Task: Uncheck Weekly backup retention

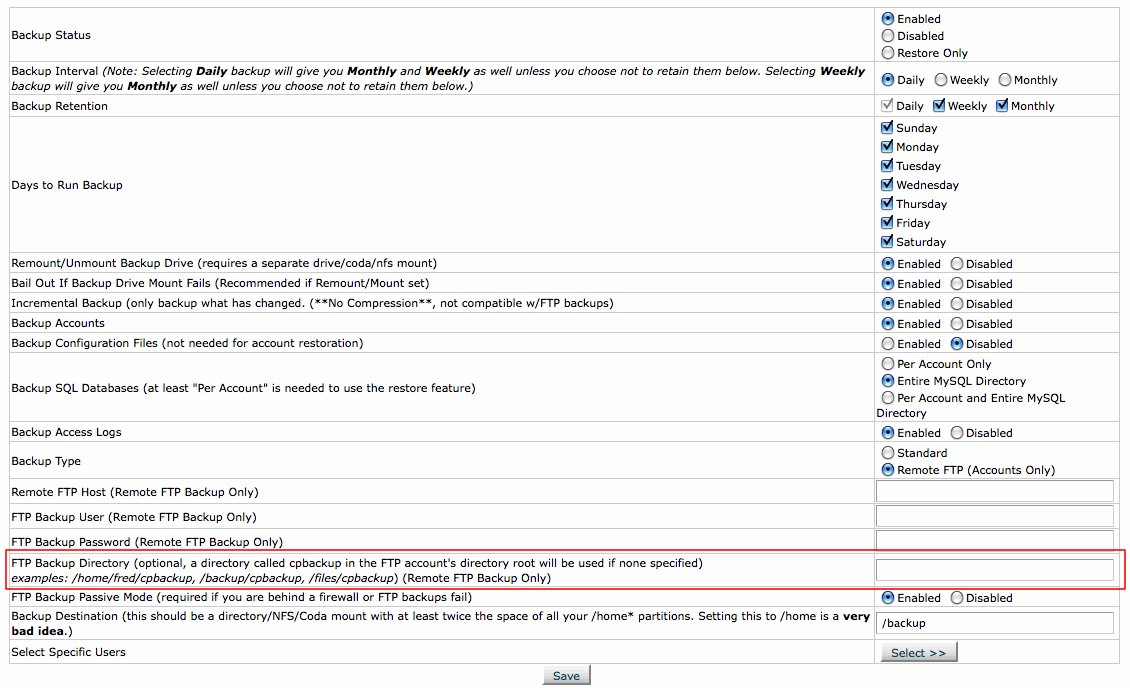Action: coord(939,106)
